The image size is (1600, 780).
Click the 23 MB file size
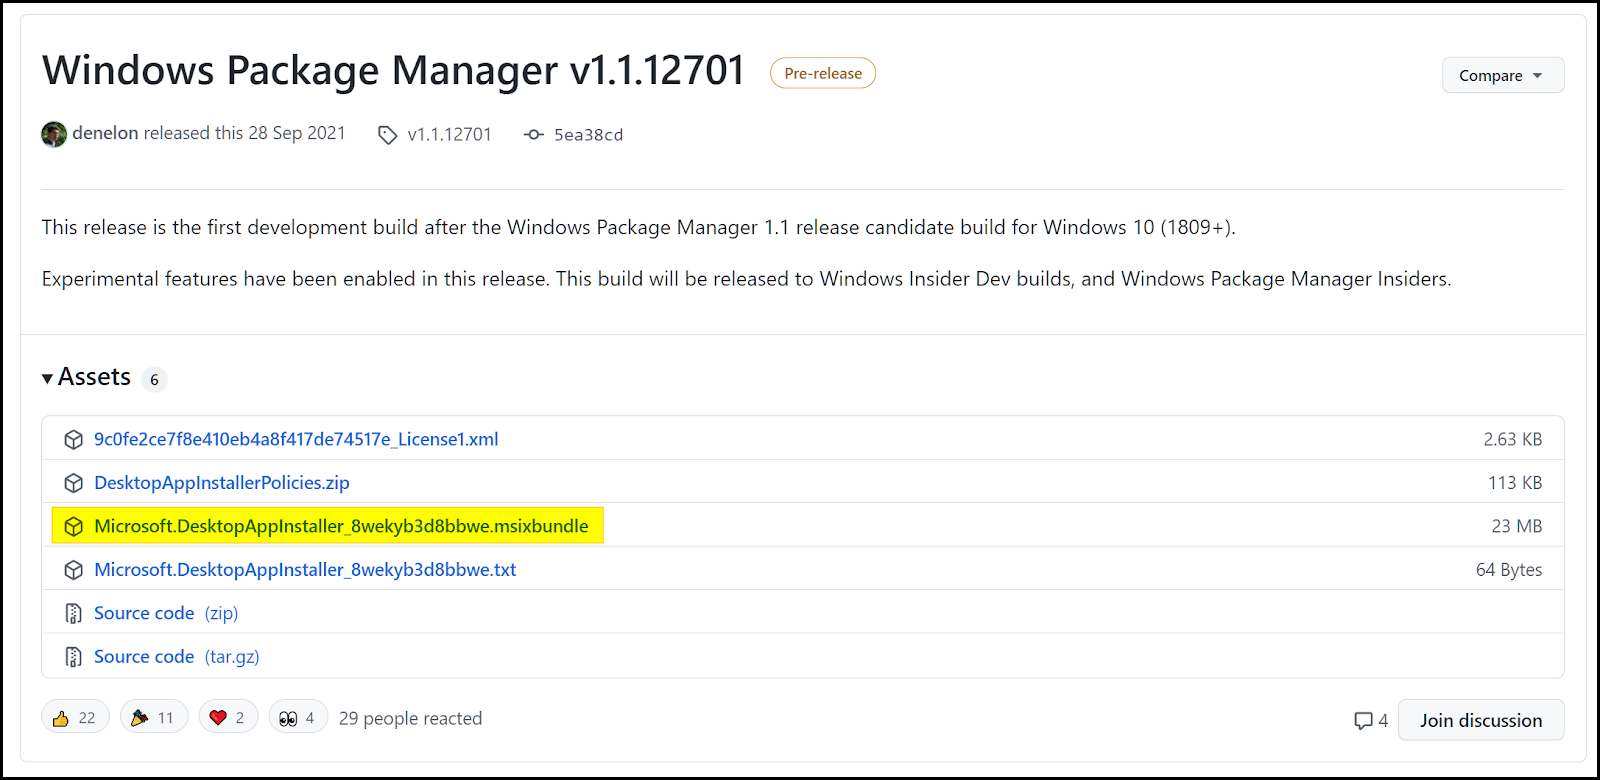pyautogui.click(x=1517, y=526)
